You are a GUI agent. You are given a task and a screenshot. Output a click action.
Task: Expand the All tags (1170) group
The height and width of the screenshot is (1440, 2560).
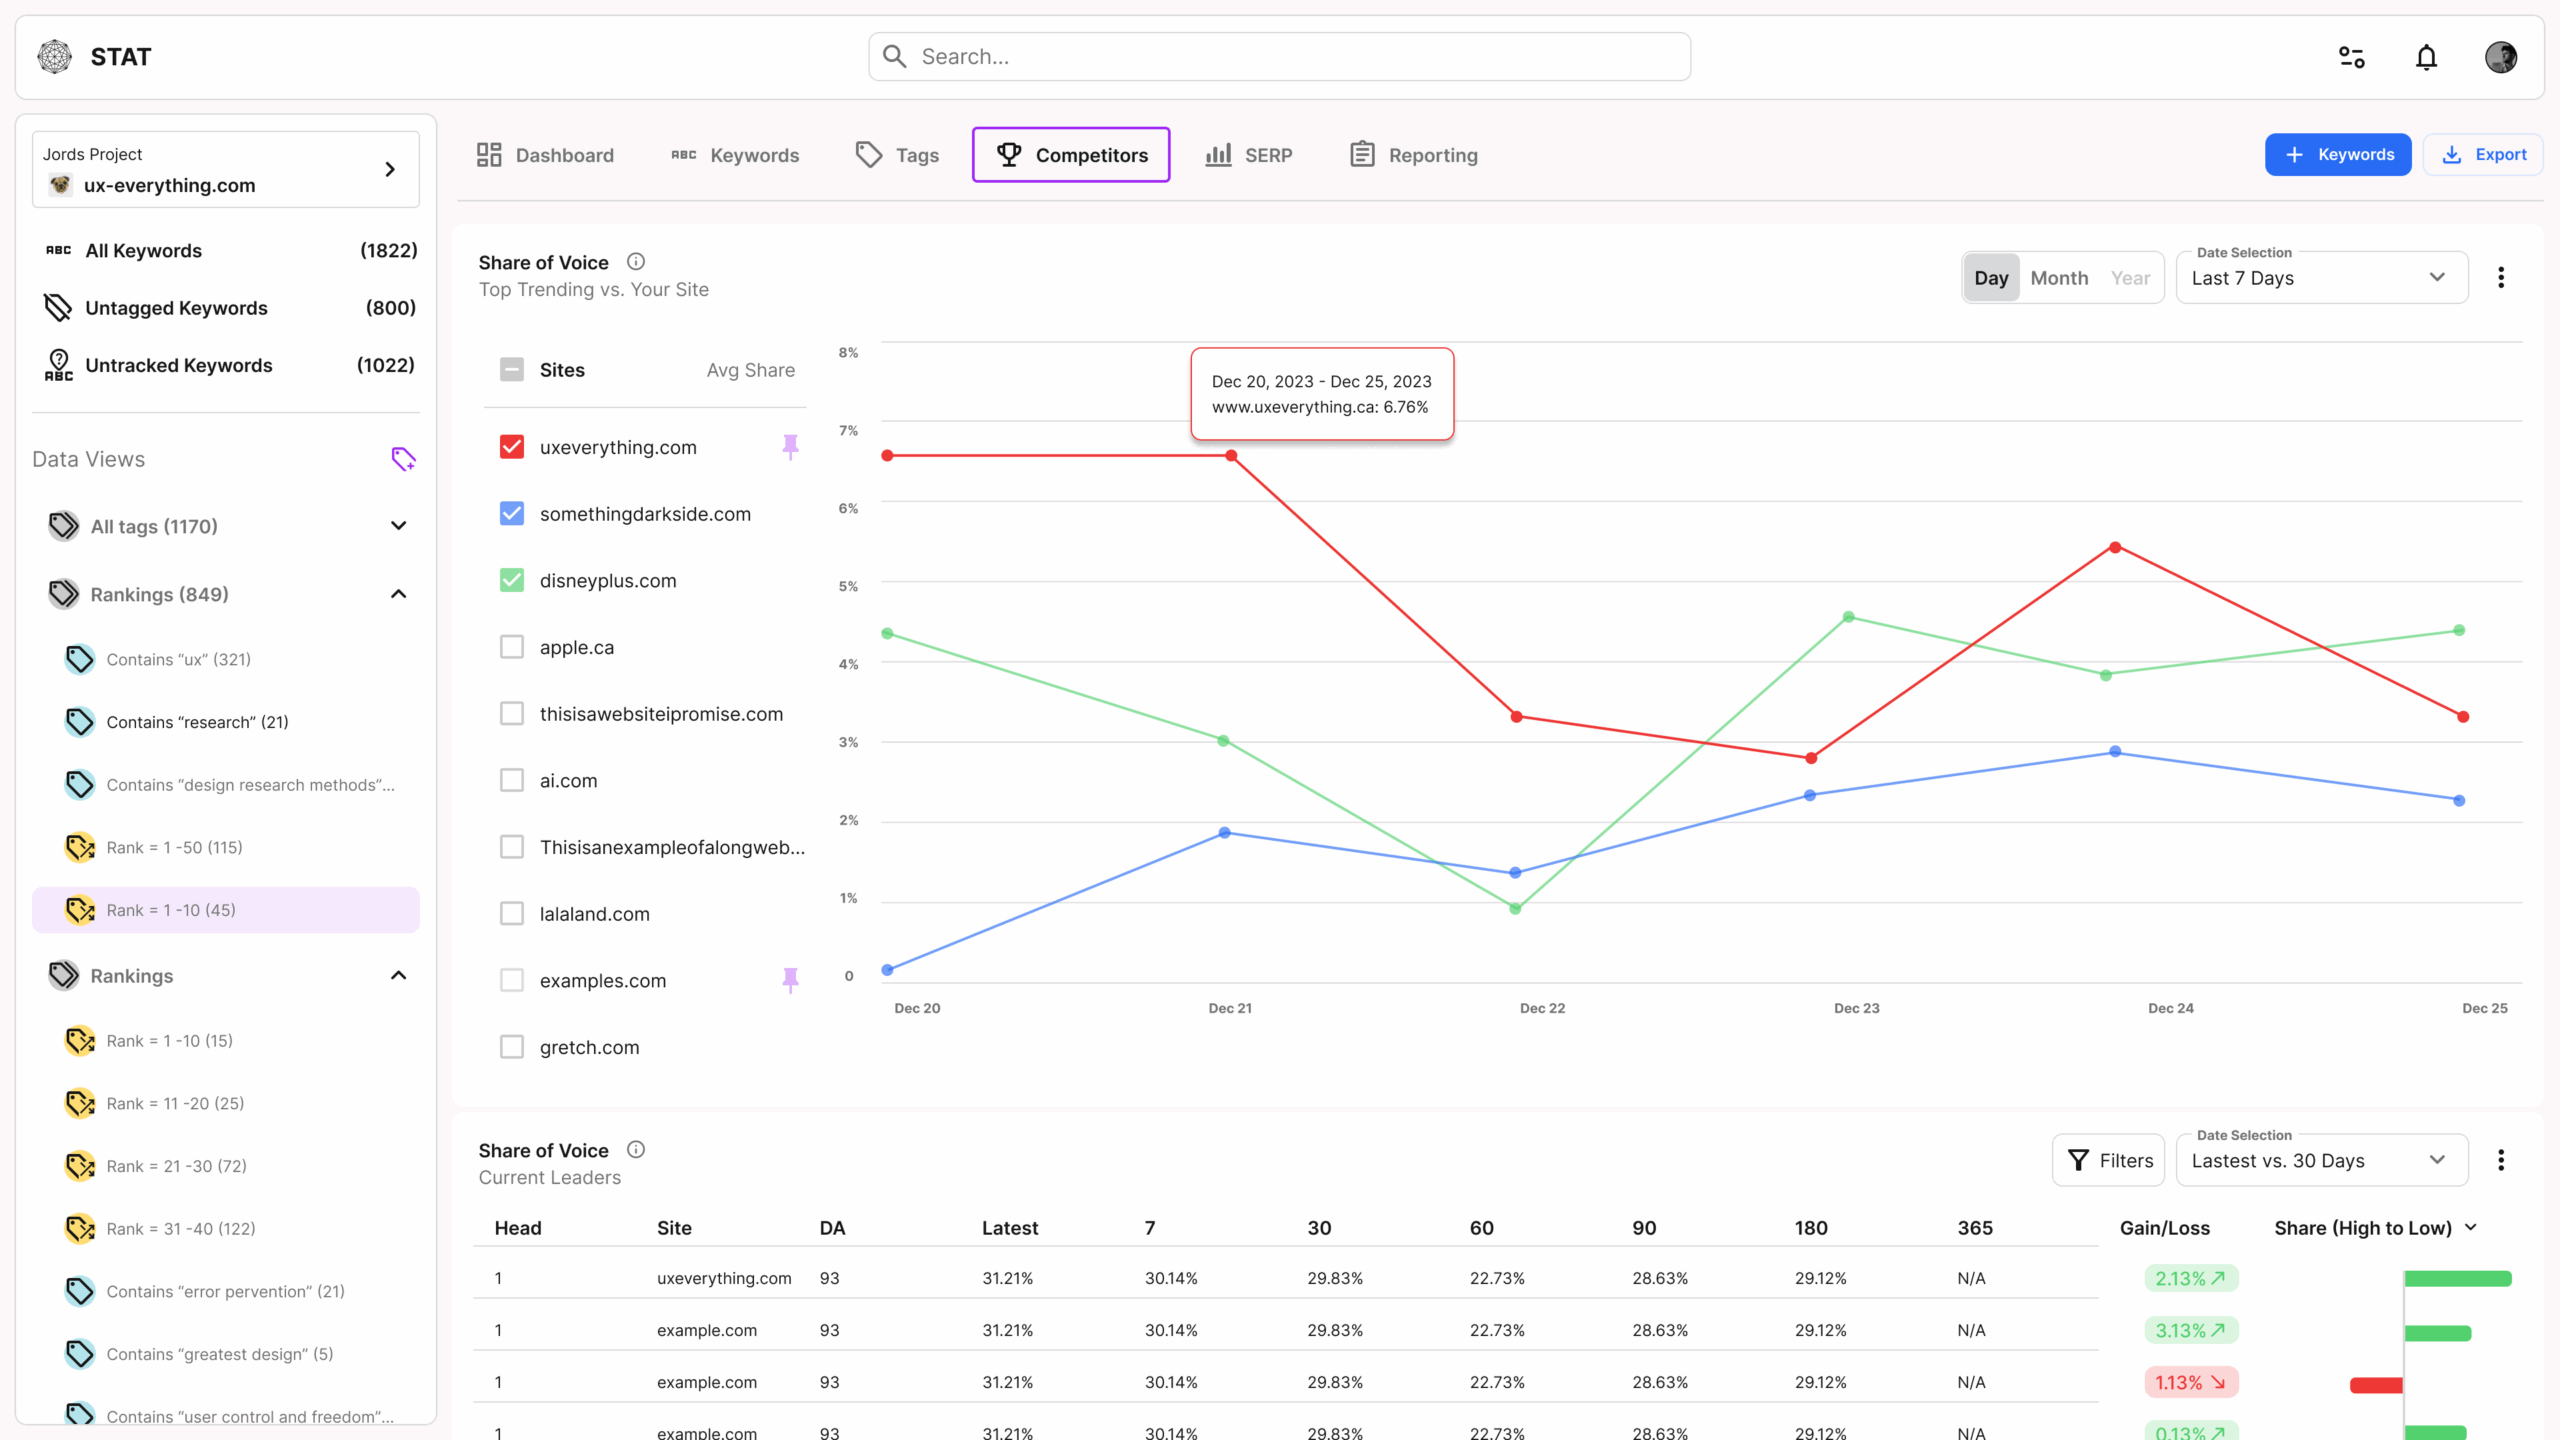pos(399,526)
